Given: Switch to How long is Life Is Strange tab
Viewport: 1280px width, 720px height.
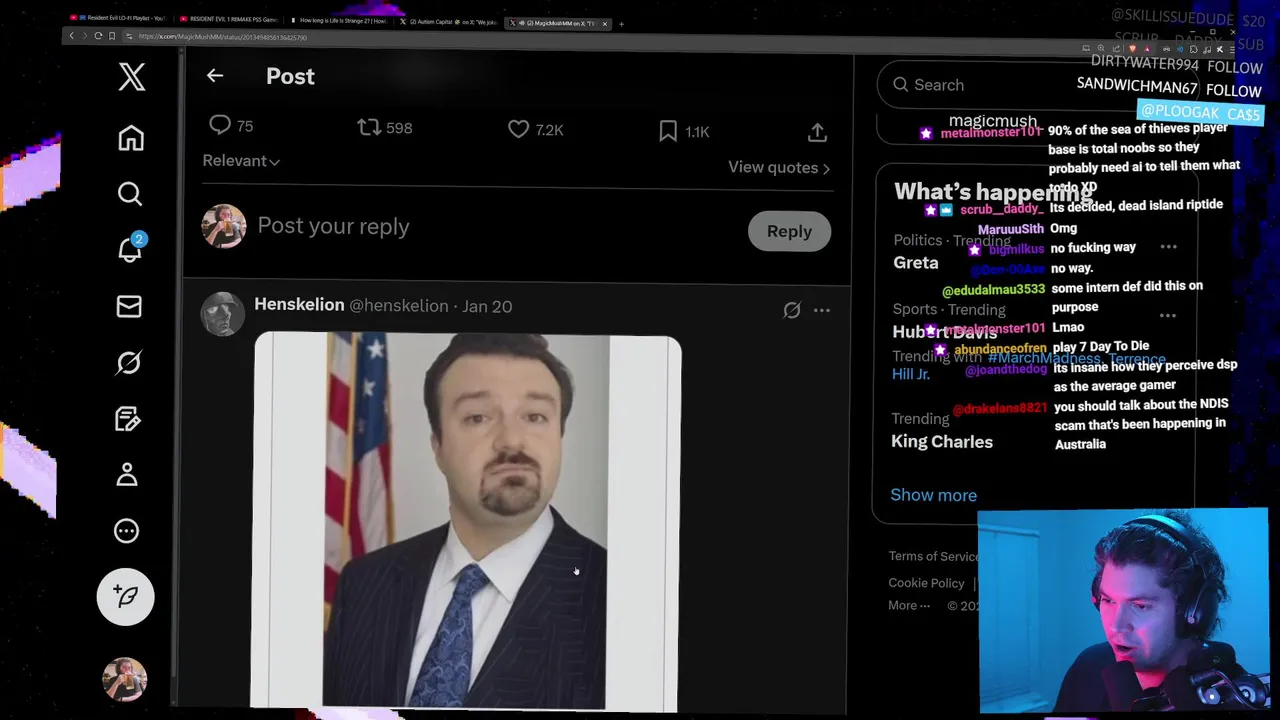Looking at the screenshot, I should click(340, 20).
